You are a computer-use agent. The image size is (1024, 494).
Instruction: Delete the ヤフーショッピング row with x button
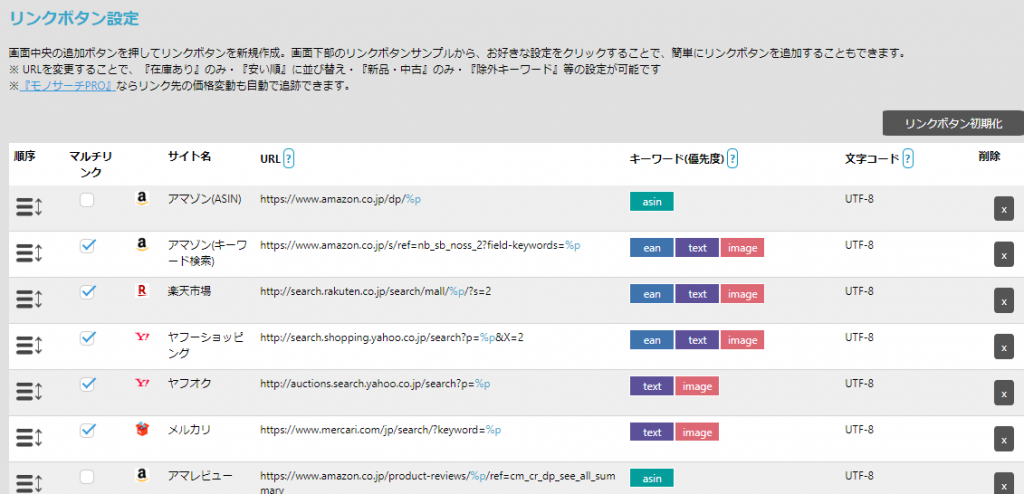pyautogui.click(x=1003, y=346)
